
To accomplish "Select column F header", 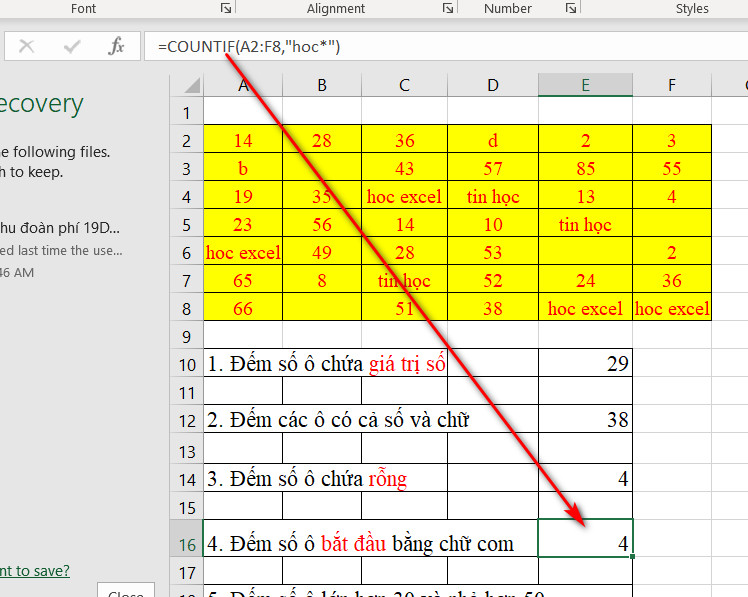I will [672, 85].
